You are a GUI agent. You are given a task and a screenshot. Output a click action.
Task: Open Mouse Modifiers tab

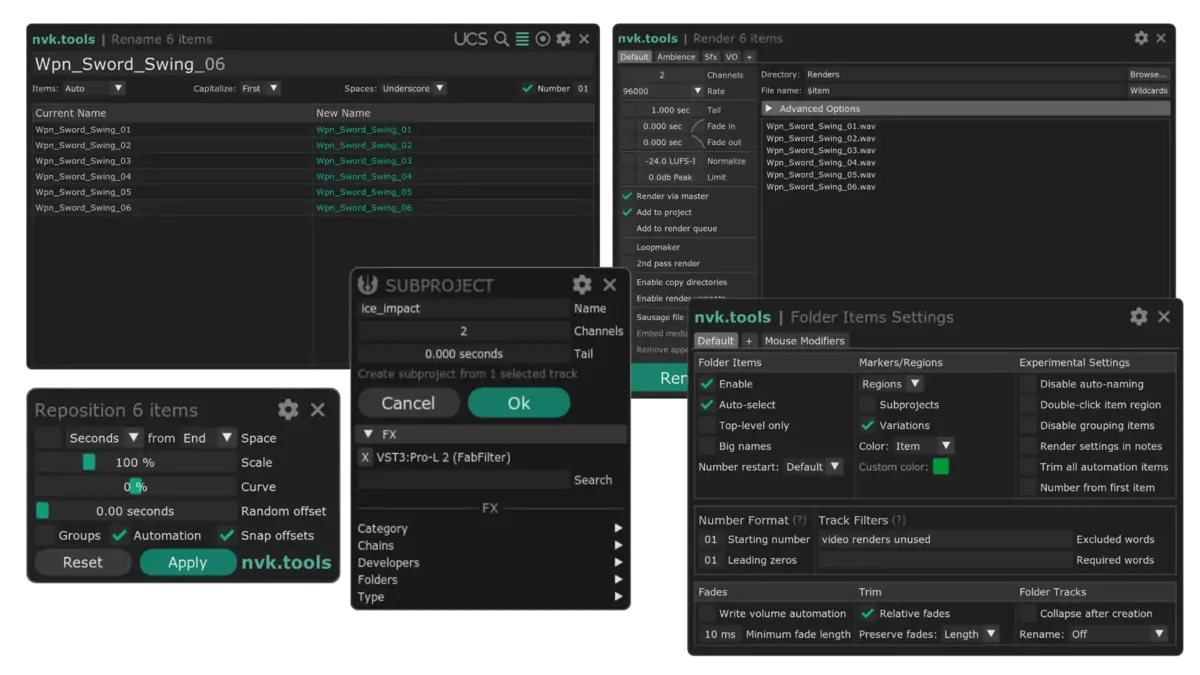[x=804, y=341]
